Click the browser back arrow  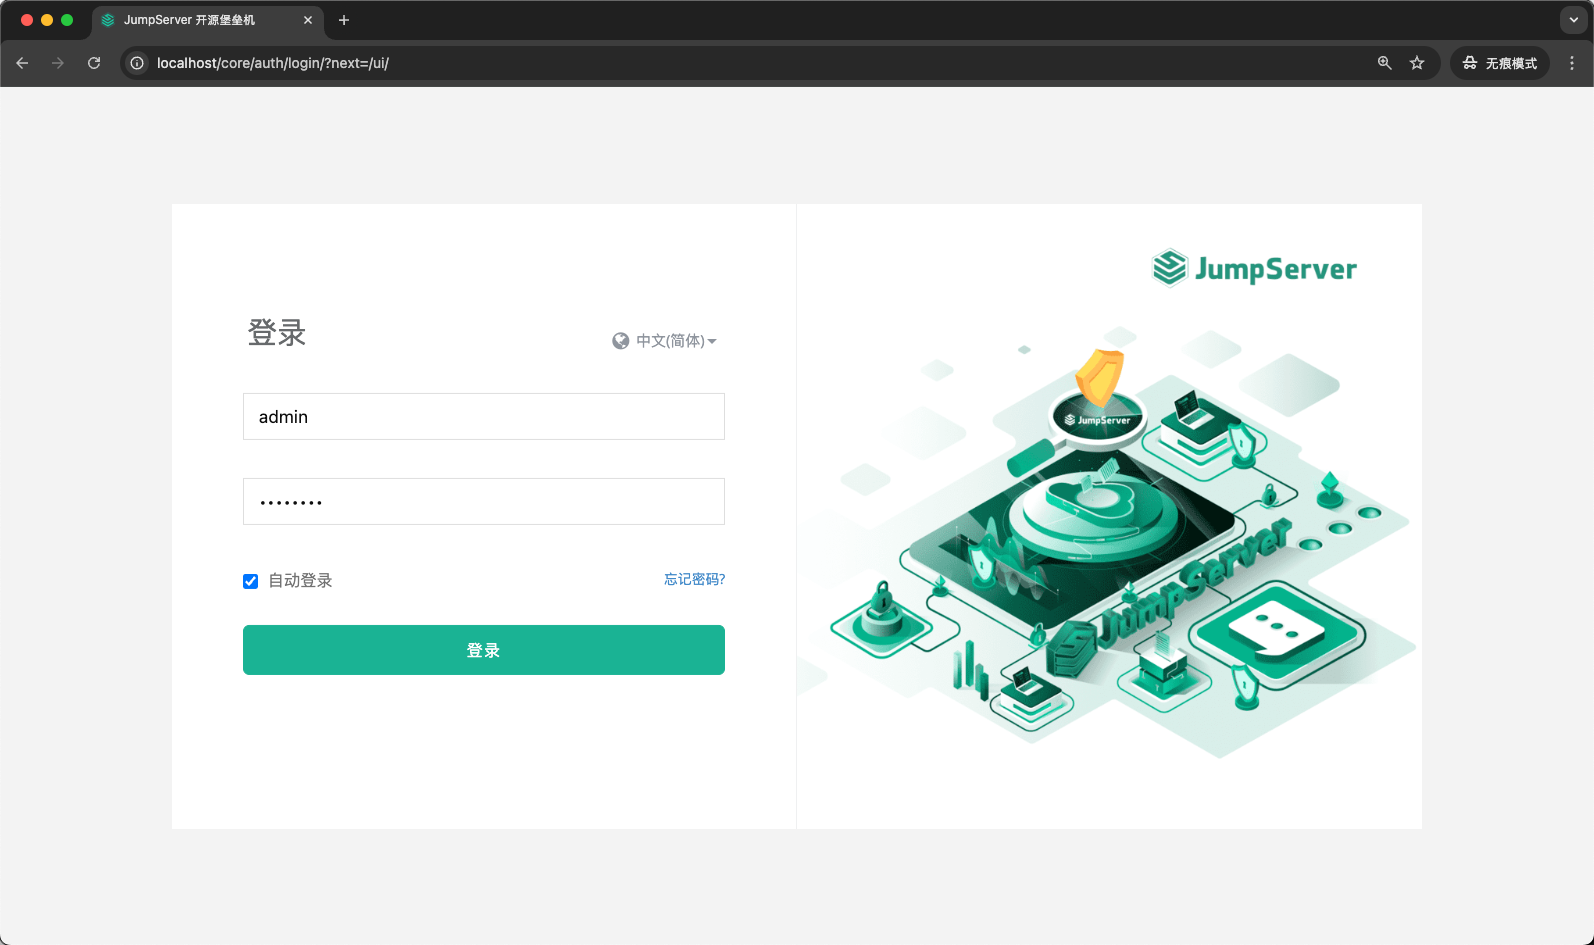22,63
